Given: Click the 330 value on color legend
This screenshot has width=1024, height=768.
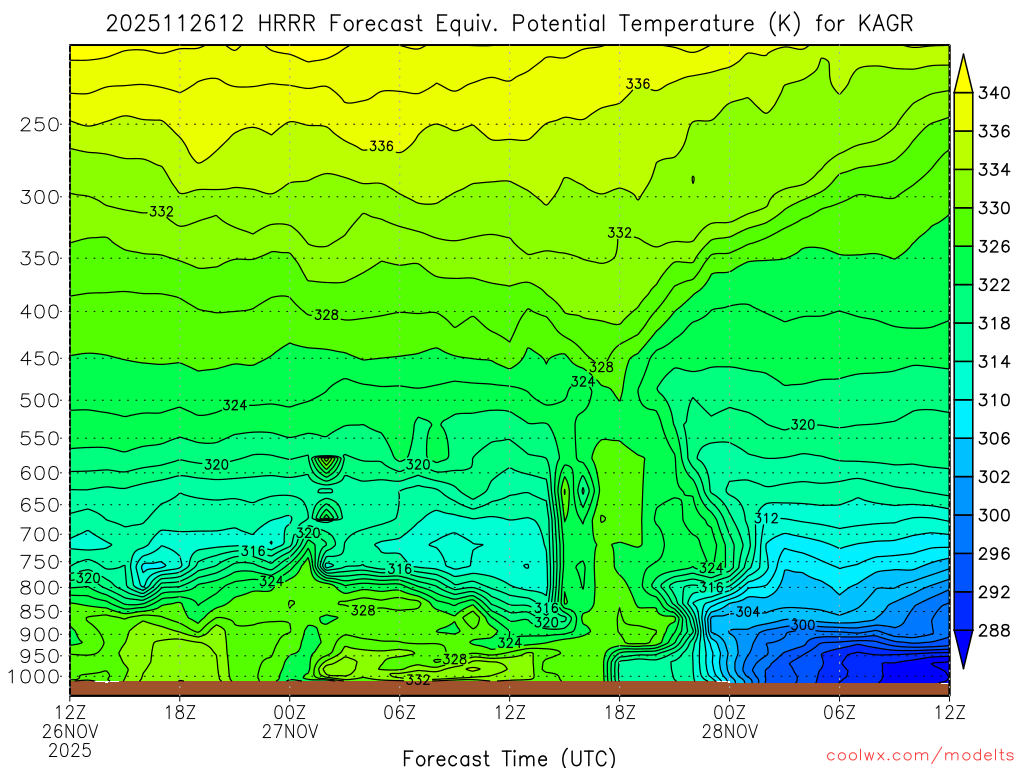Looking at the screenshot, I should tap(994, 208).
